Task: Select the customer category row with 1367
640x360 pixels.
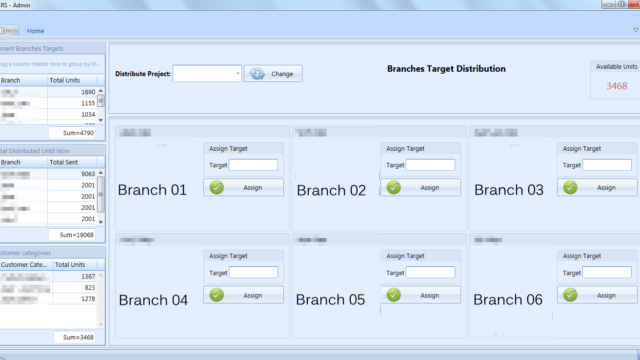Action: pyautogui.click(x=48, y=276)
